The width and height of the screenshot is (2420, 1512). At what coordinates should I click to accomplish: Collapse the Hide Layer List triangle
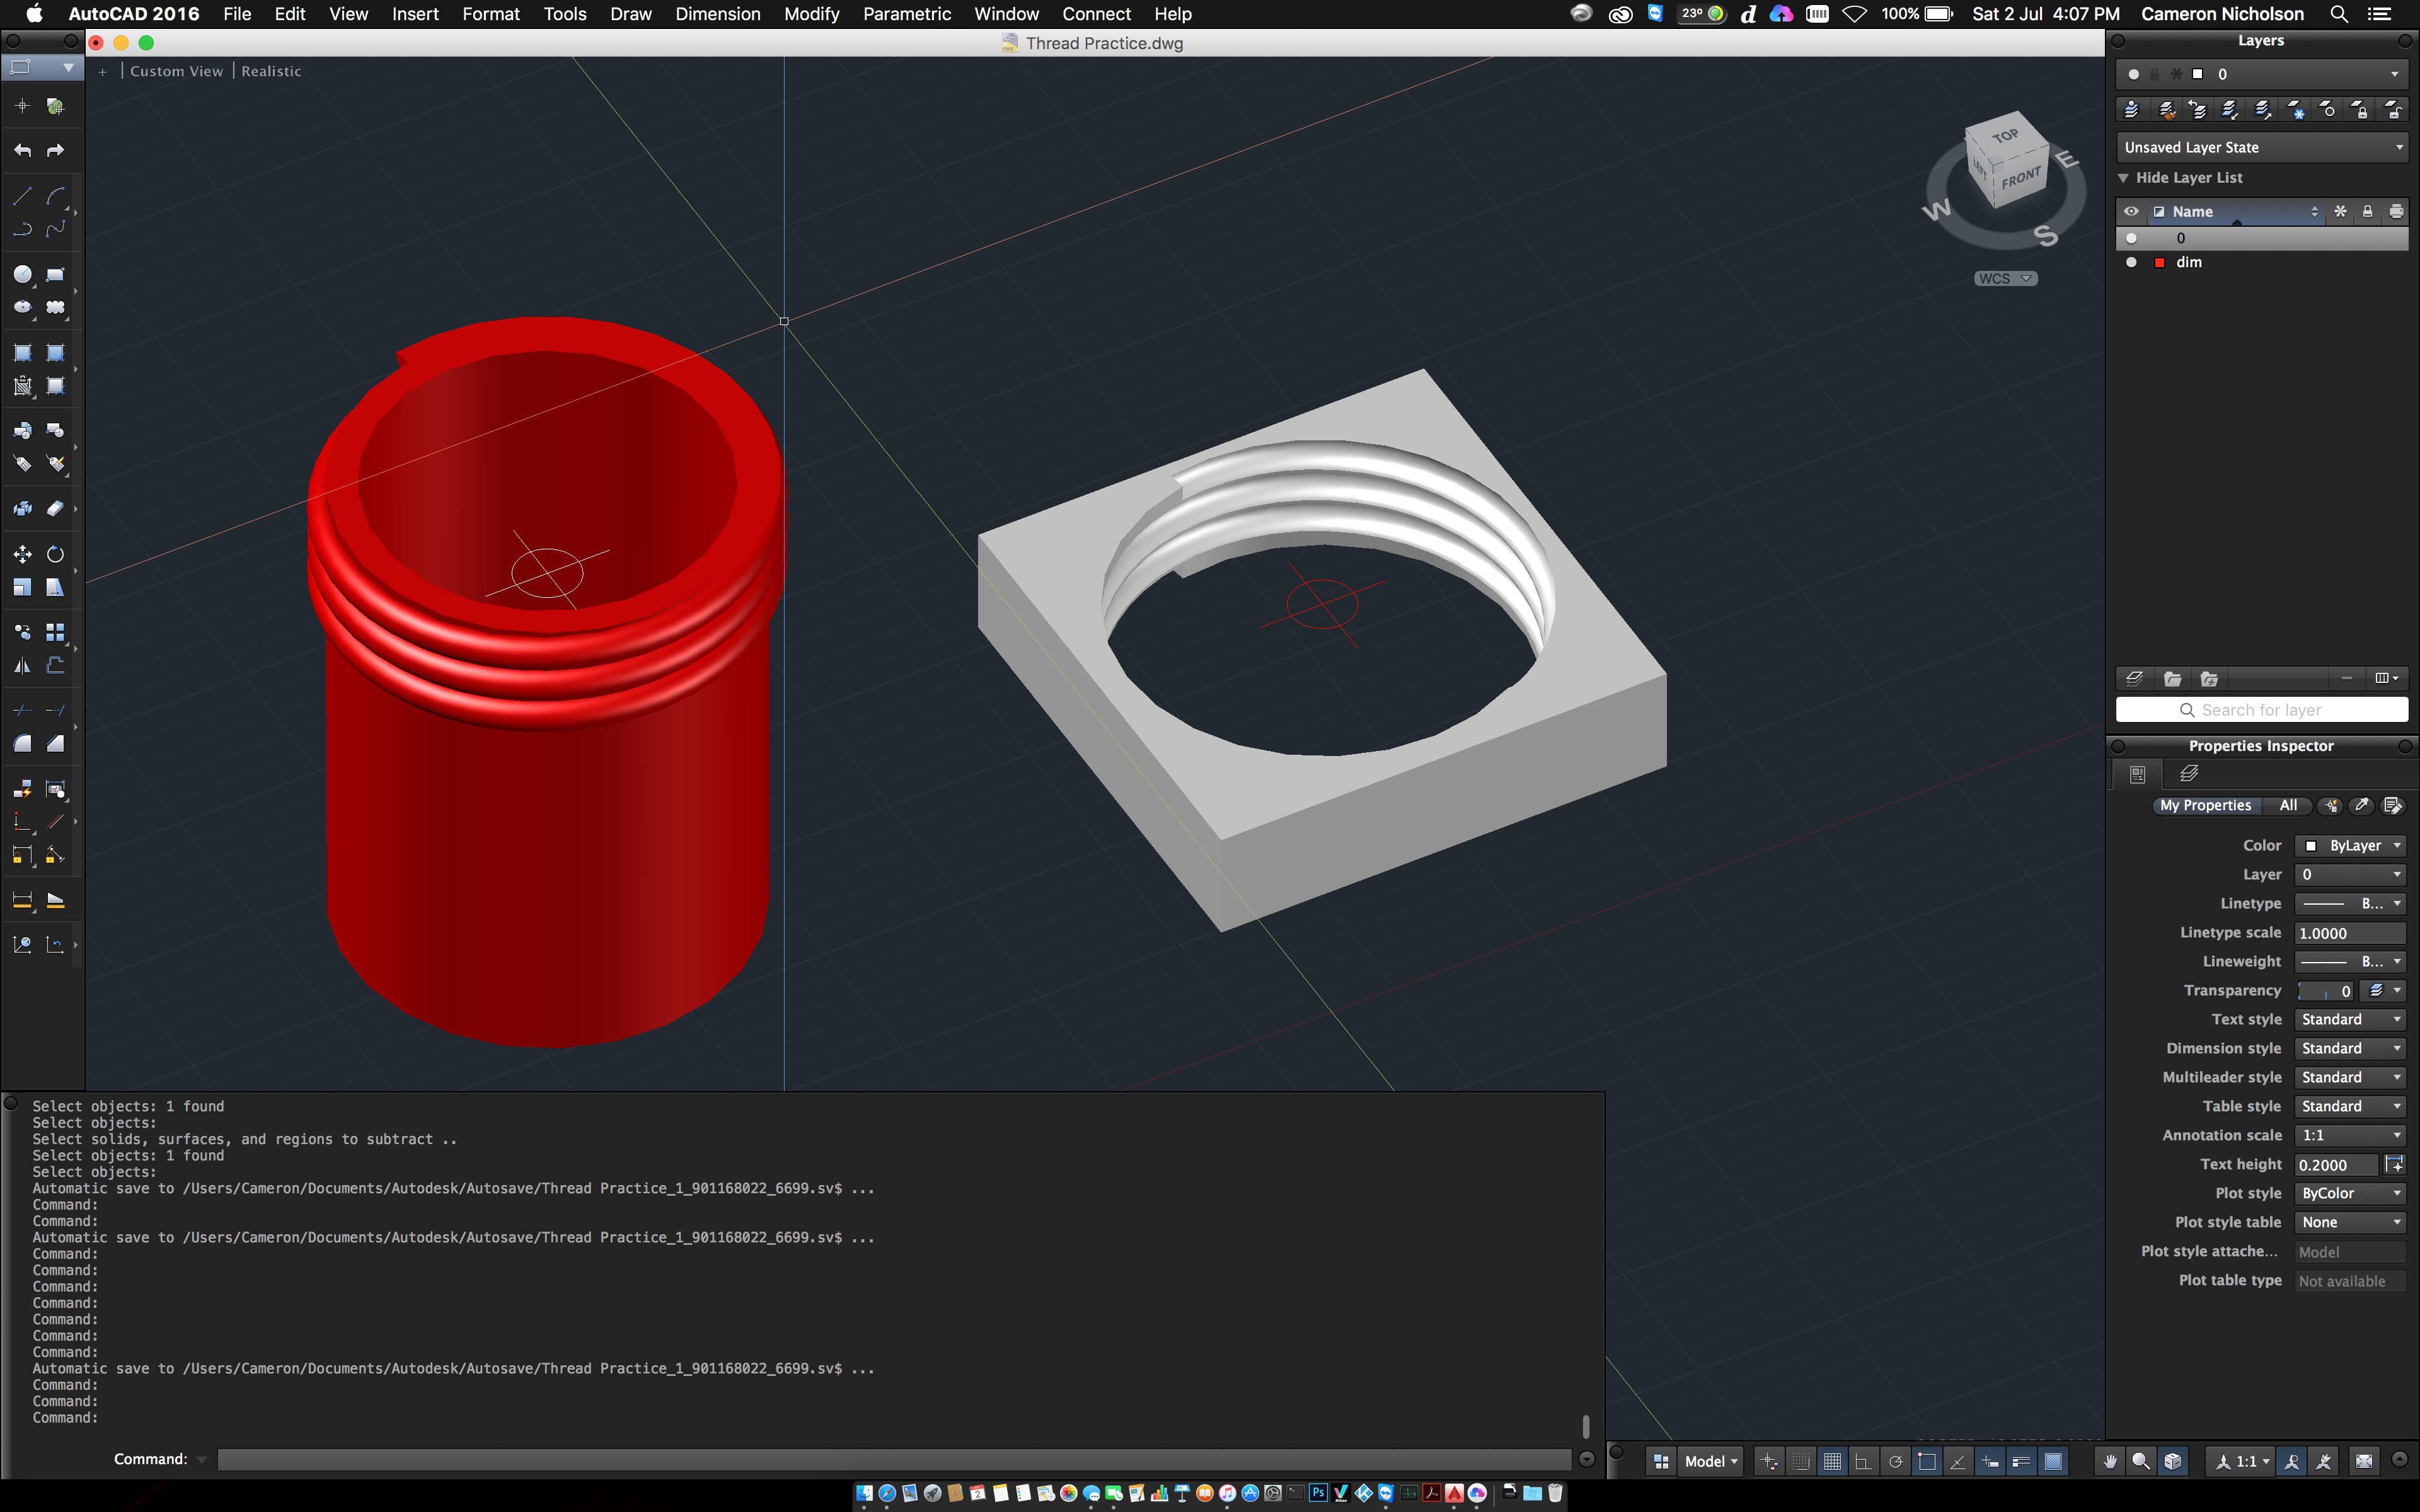pos(2123,178)
